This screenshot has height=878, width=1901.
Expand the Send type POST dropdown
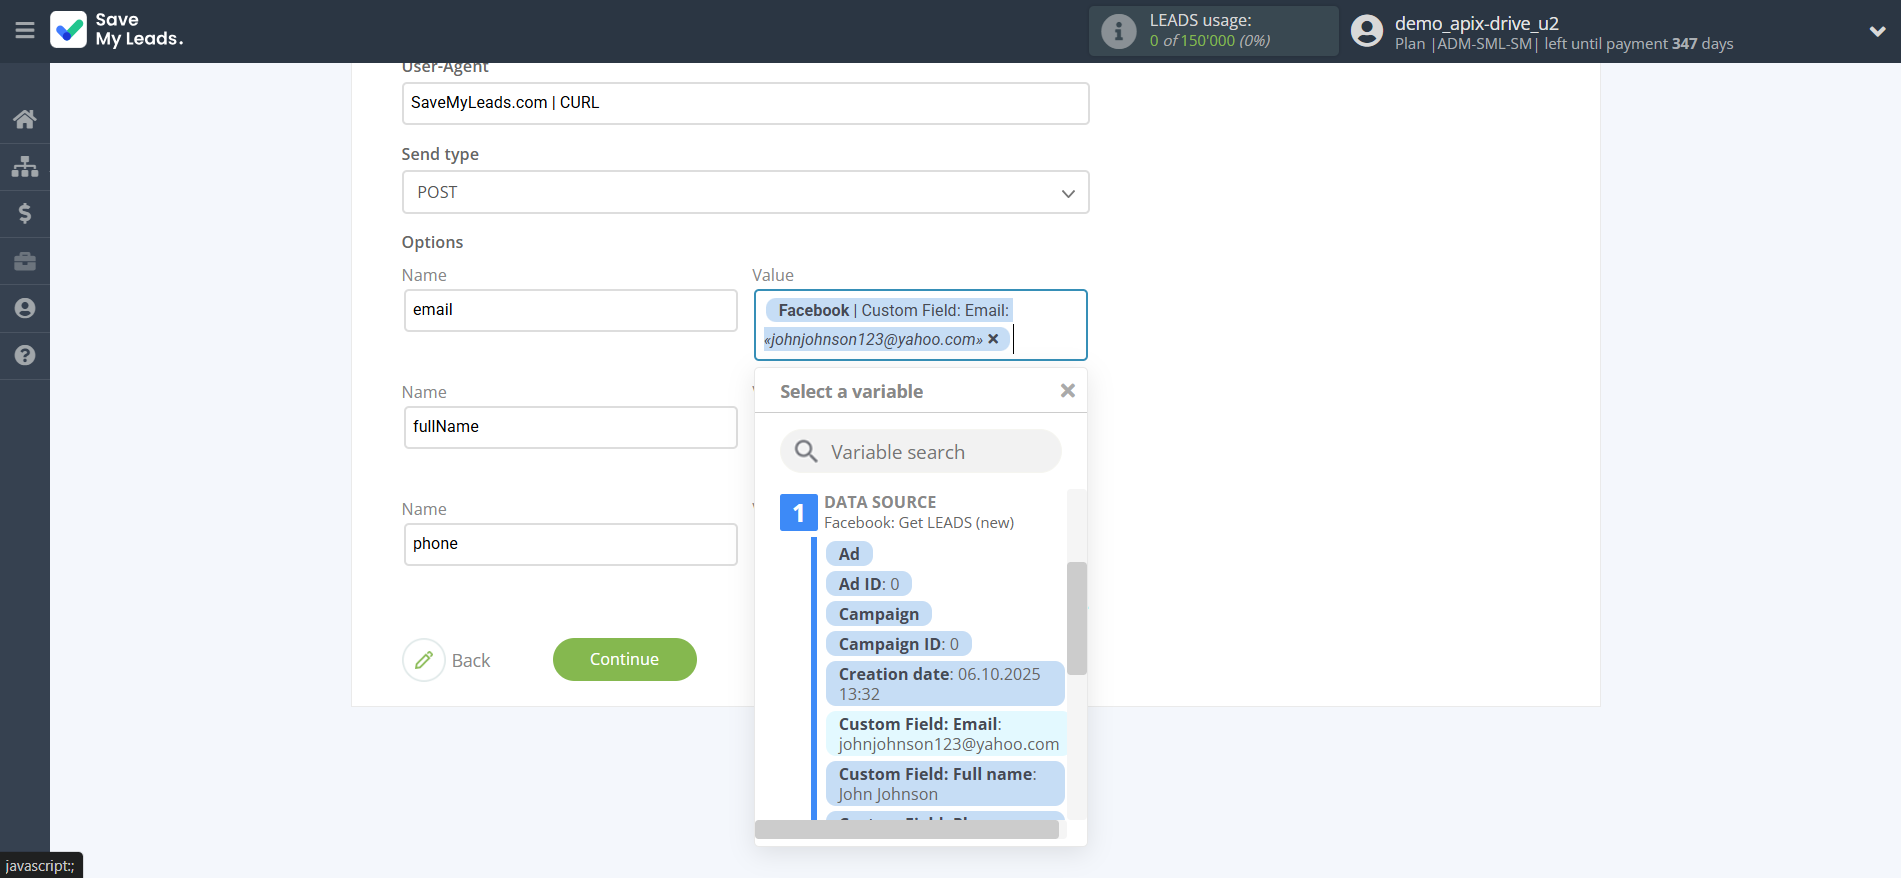745,192
